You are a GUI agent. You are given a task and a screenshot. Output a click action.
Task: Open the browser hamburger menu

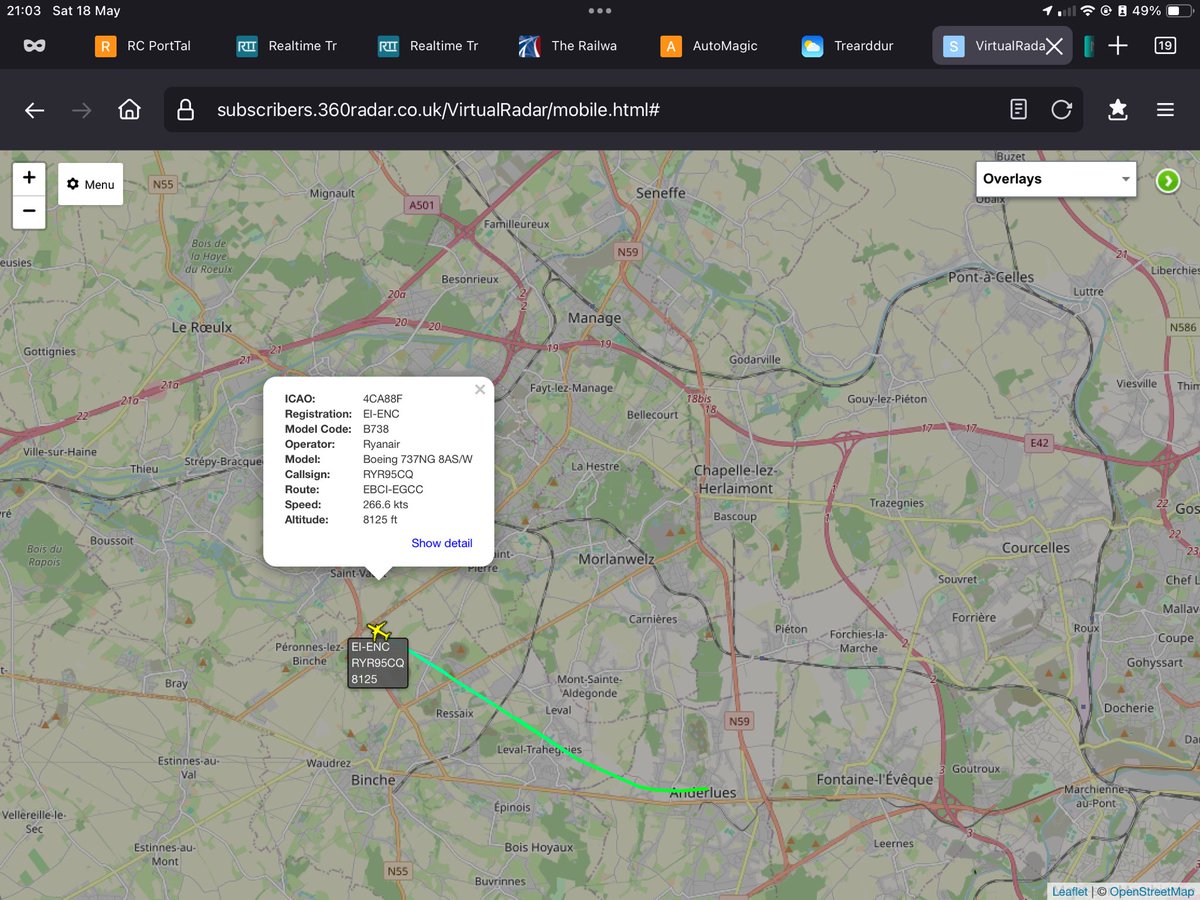[x=1165, y=110]
